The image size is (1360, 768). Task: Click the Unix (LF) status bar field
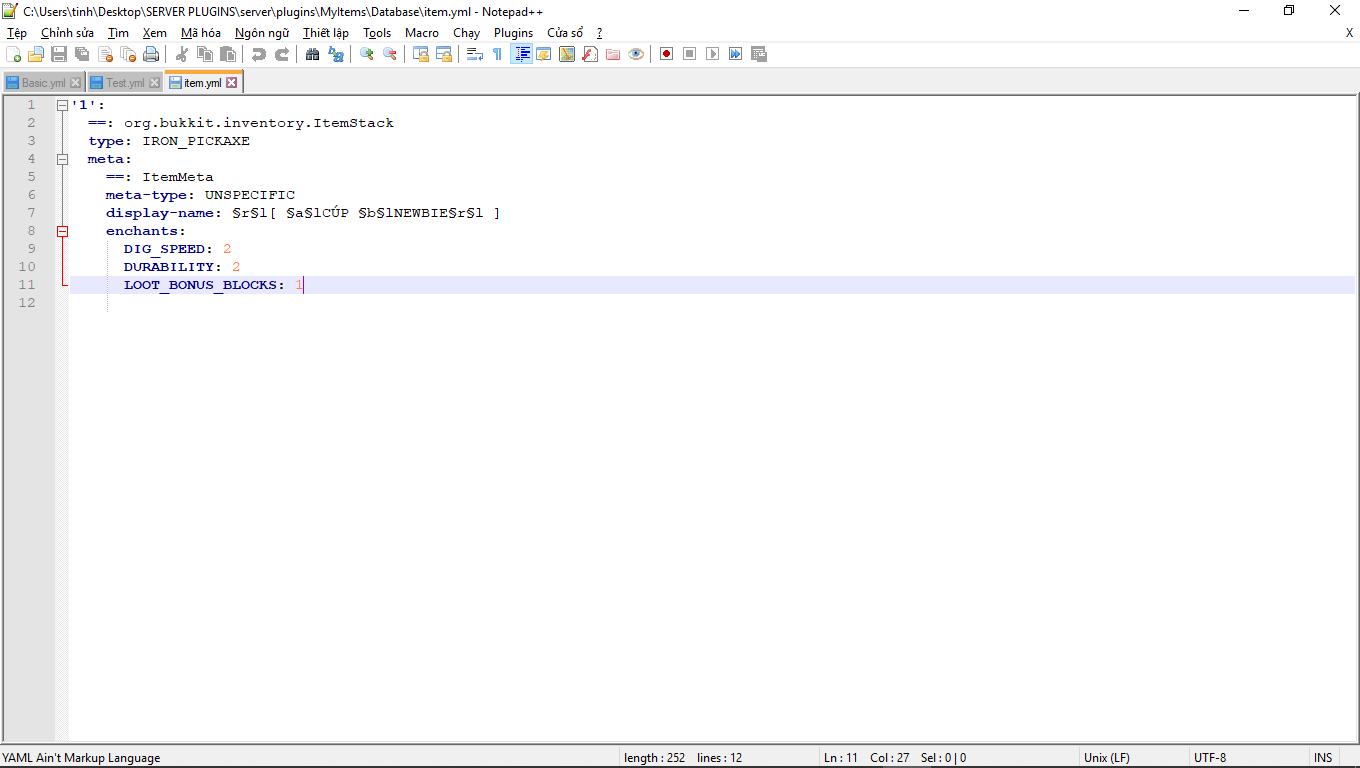pos(1107,758)
